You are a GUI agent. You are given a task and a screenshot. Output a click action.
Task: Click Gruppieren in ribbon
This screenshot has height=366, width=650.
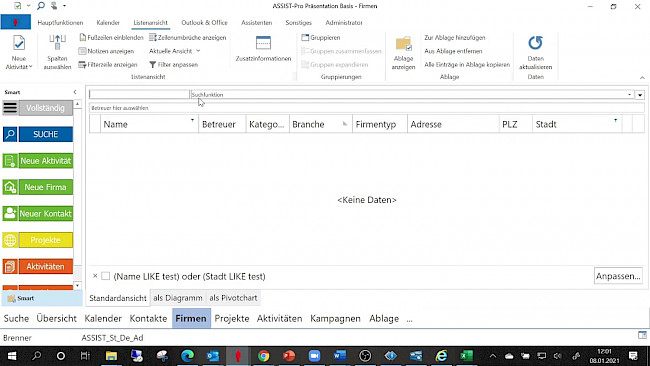click(x=321, y=37)
